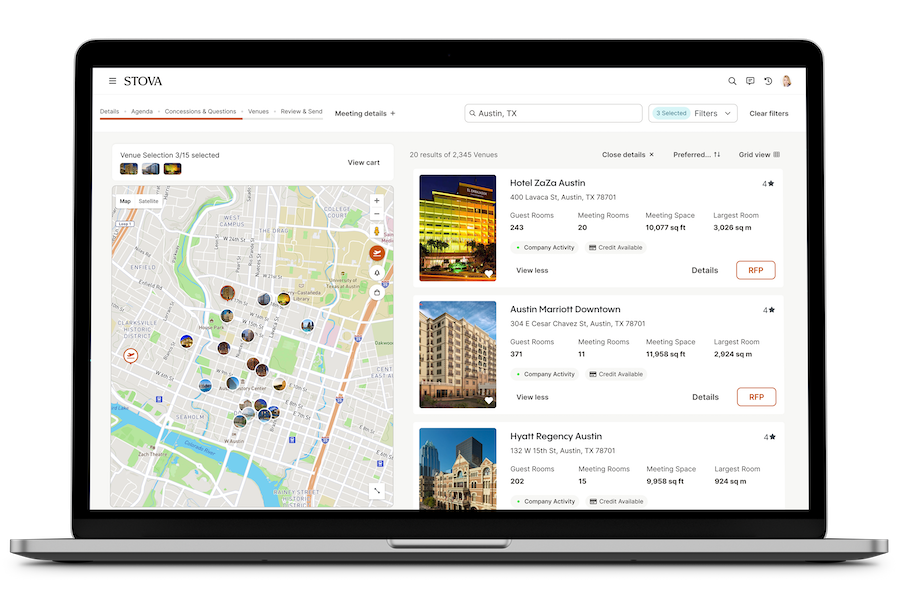
Task: Select the Street View pegman icon
Action: coord(377,231)
